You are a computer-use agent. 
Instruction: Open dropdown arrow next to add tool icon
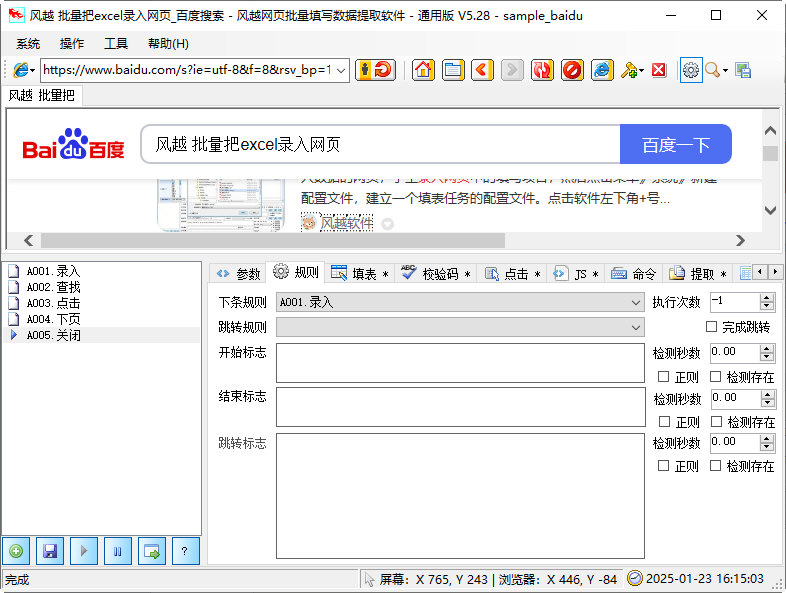tap(642, 71)
